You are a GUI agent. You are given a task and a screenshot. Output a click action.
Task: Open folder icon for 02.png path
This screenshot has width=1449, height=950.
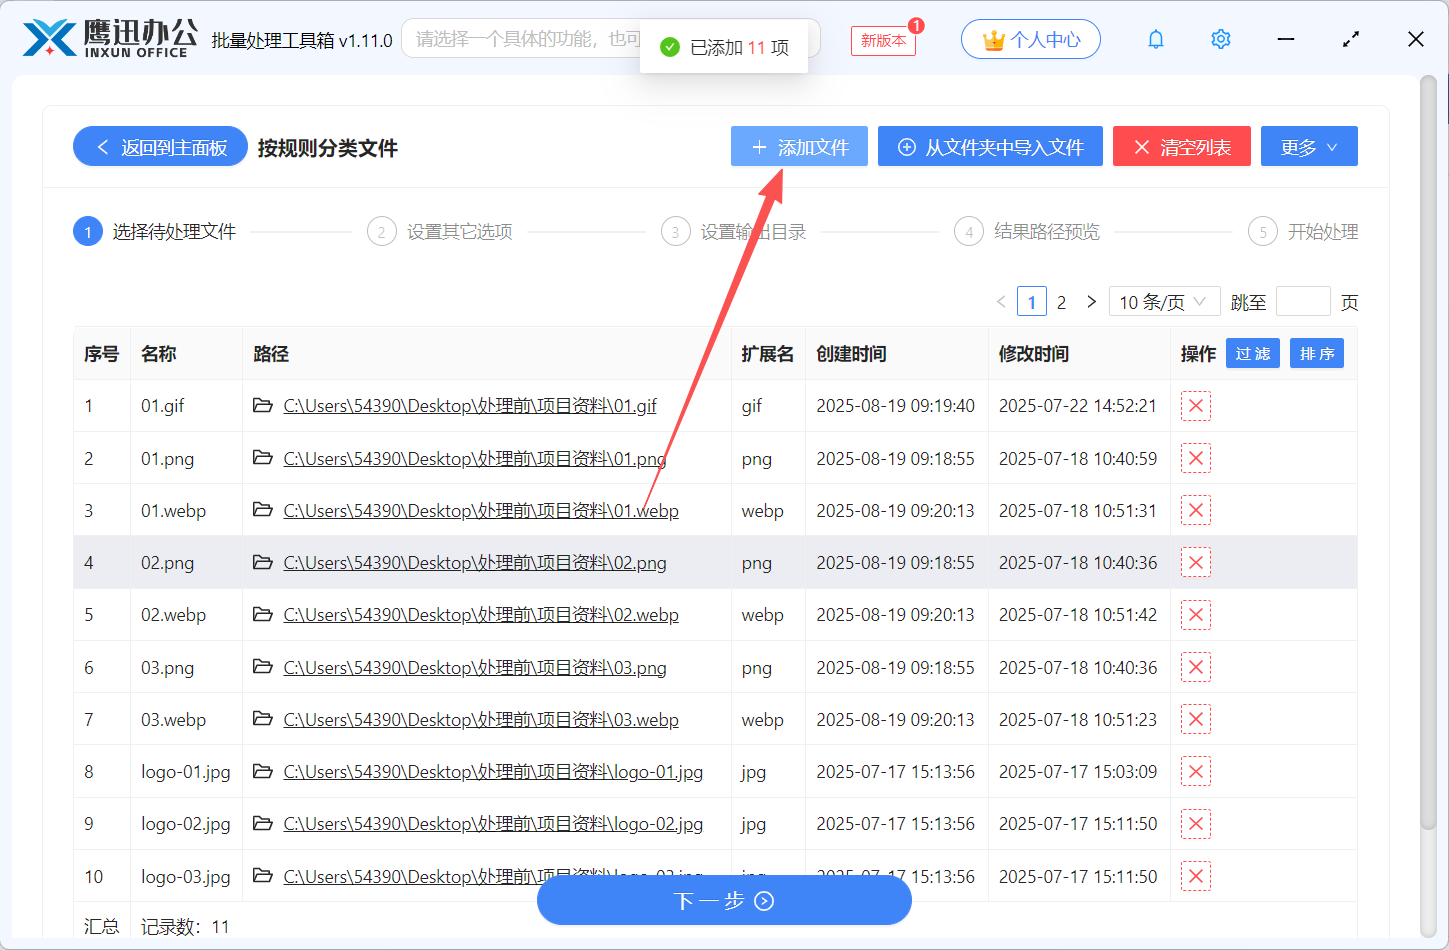[263, 562]
